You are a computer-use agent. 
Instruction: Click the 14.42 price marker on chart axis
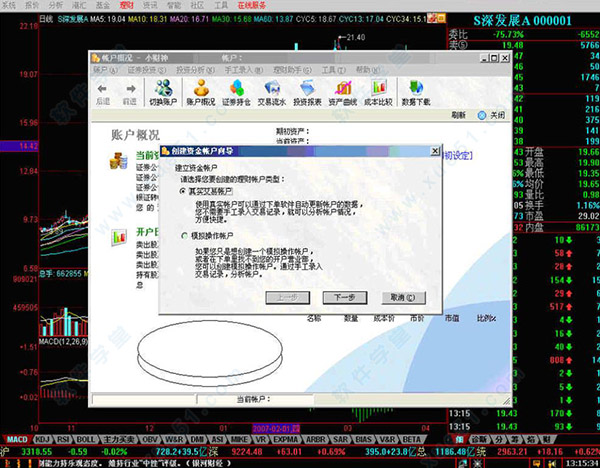click(19, 146)
